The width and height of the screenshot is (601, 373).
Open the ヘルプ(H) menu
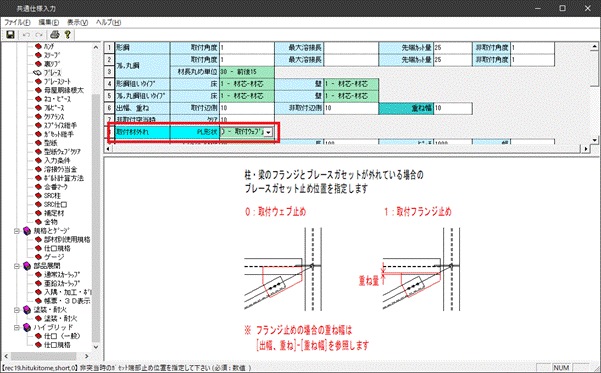(108, 23)
